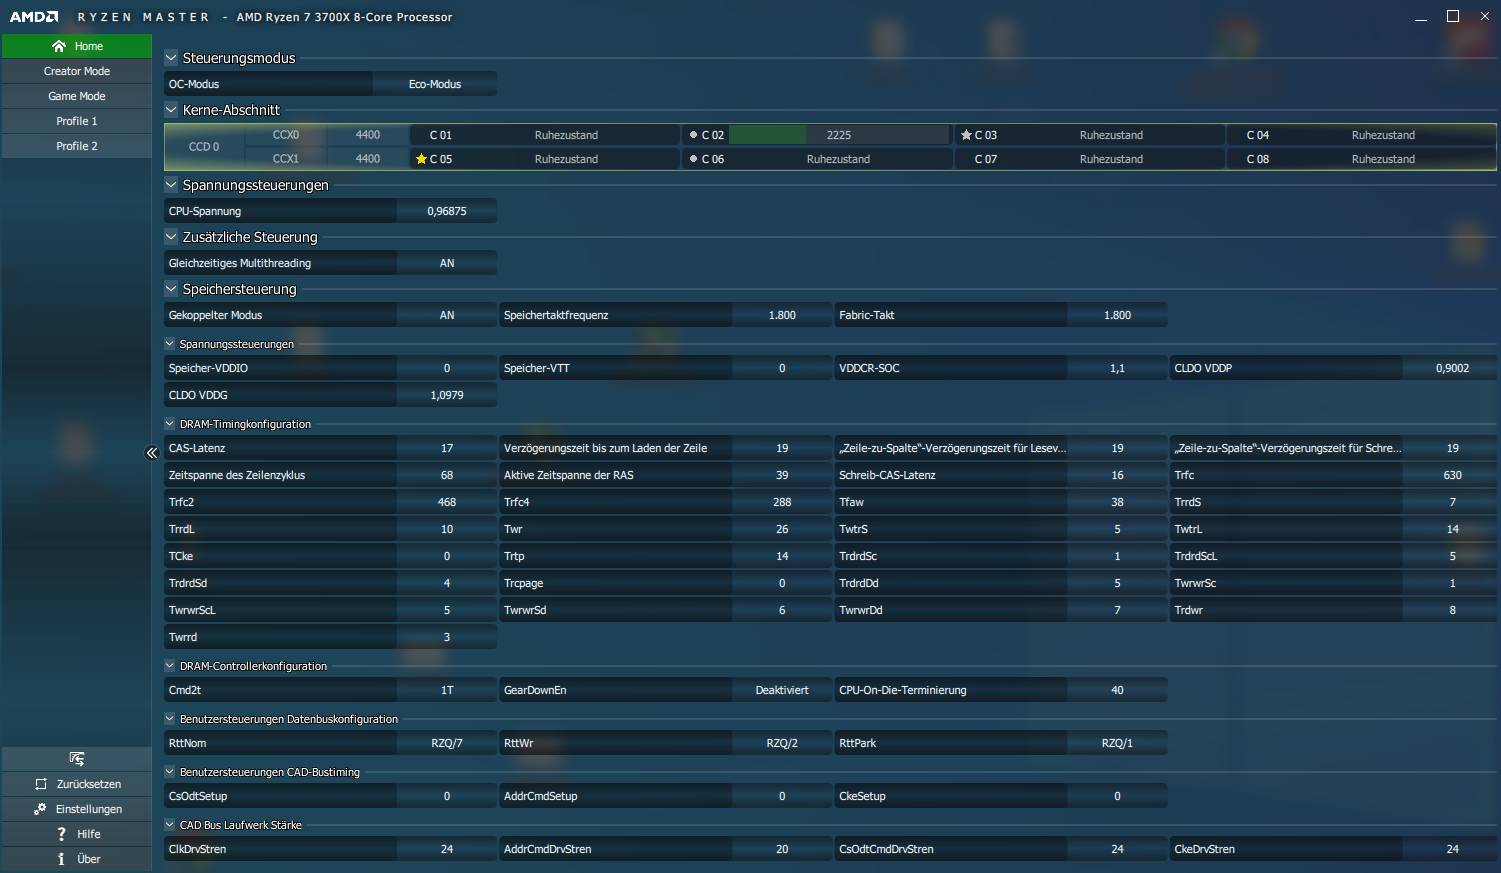Click CLDO VDDP value 0,9002
Image resolution: width=1501 pixels, height=873 pixels.
pos(1452,368)
